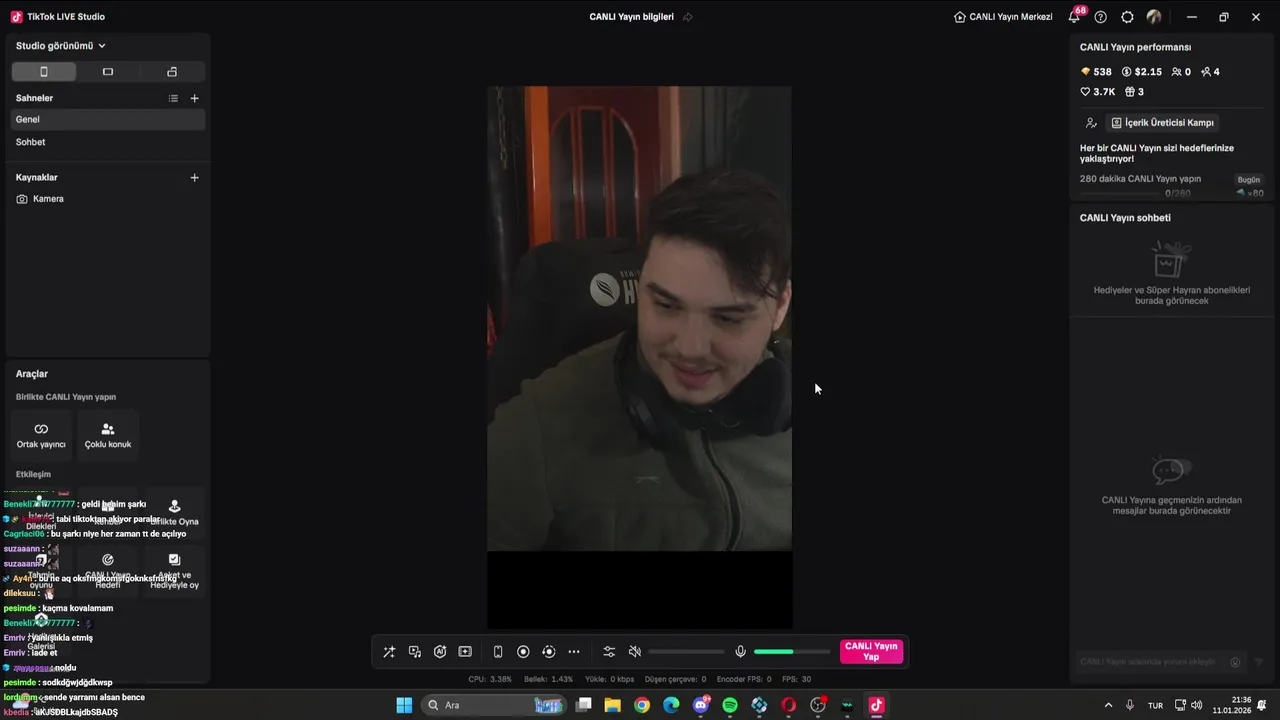Click the phone orientation icon in bottom toolbar
The image size is (1280, 720).
[x=498, y=652]
